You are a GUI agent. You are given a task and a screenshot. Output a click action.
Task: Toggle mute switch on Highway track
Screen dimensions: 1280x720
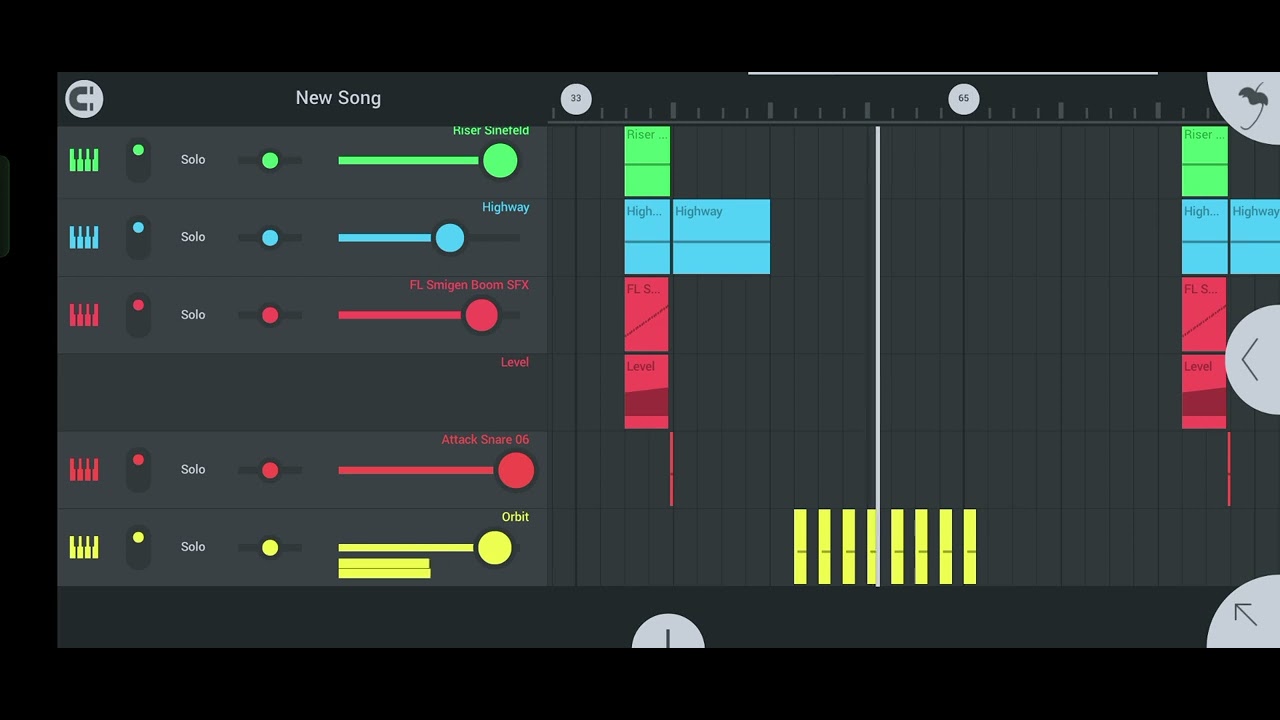click(x=138, y=237)
